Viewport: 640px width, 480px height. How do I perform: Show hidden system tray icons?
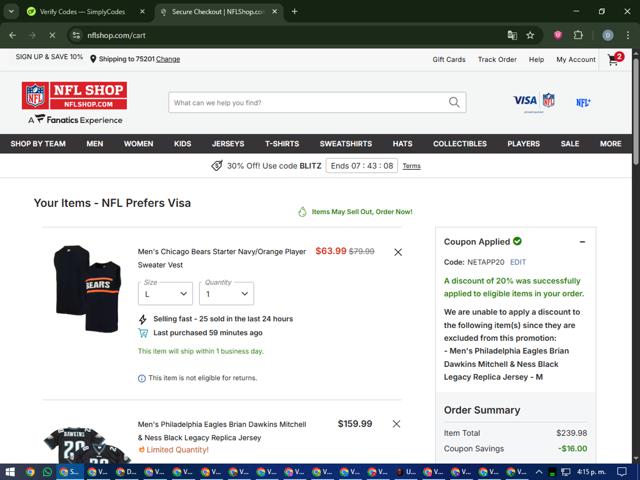(539, 472)
